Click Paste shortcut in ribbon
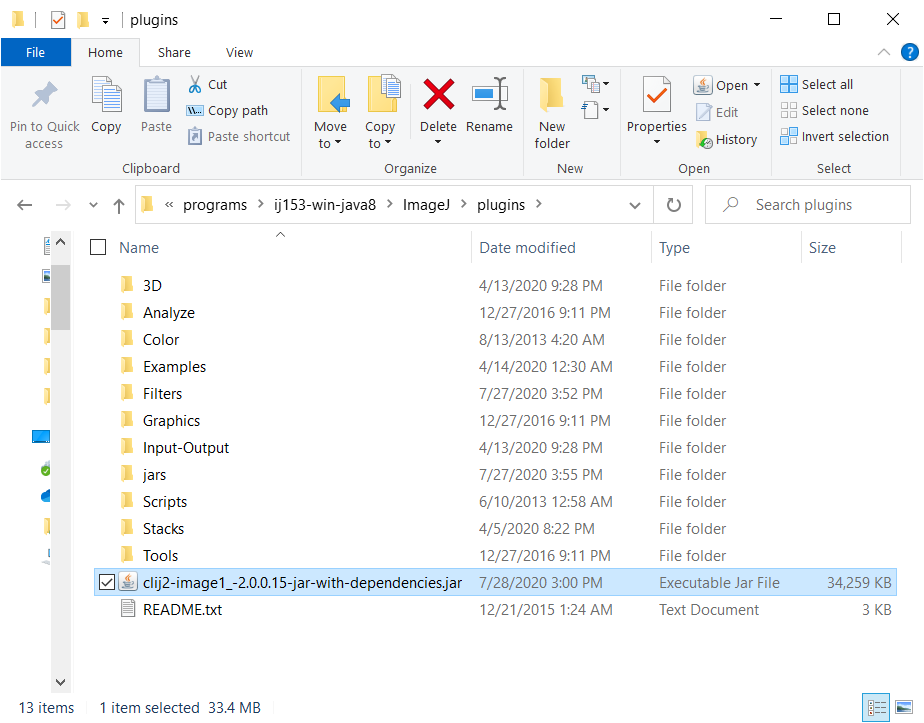 tap(239, 136)
